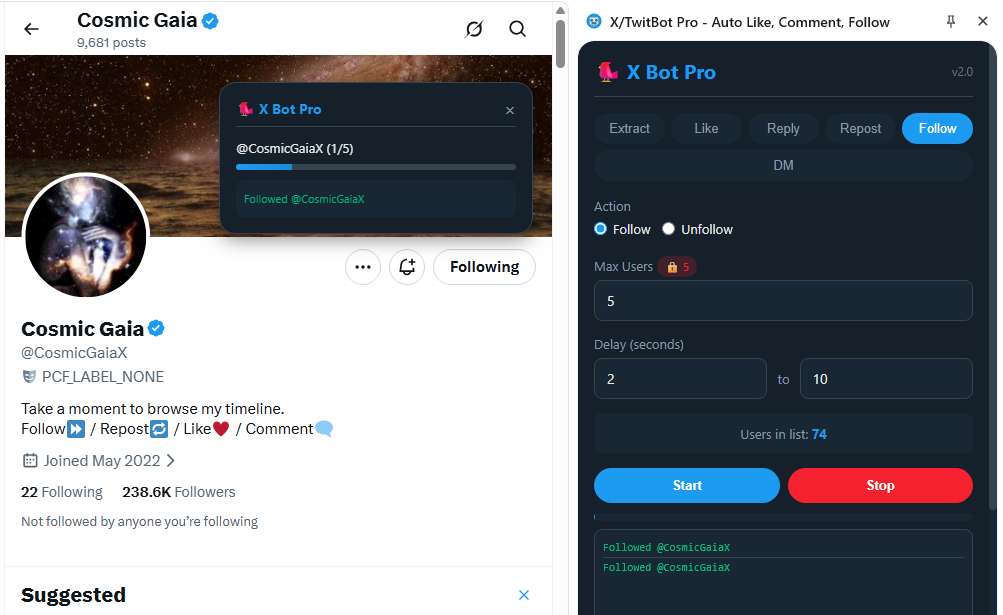This screenshot has height=615, width=1003.
Task: Open the Grok analysis icon near search
Action: point(474,29)
